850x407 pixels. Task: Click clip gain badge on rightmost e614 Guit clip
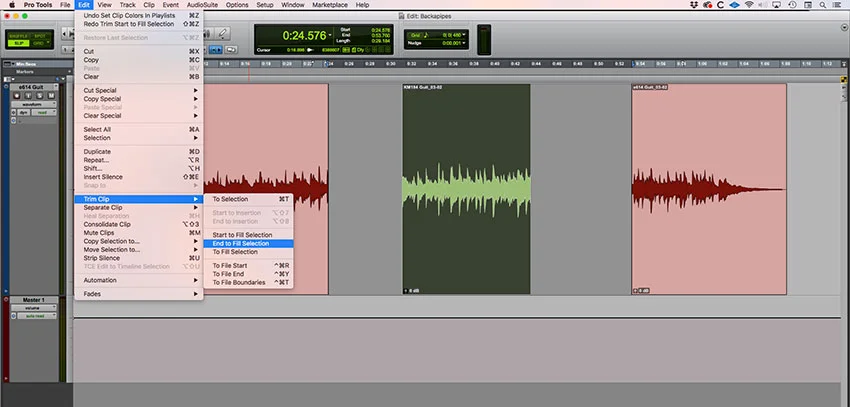[x=641, y=290]
